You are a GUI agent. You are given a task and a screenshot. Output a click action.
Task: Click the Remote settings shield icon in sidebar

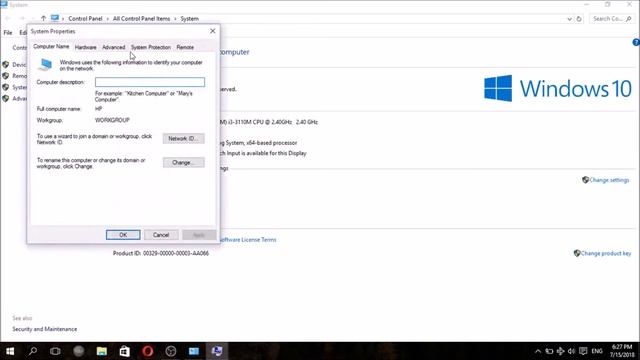6,76
